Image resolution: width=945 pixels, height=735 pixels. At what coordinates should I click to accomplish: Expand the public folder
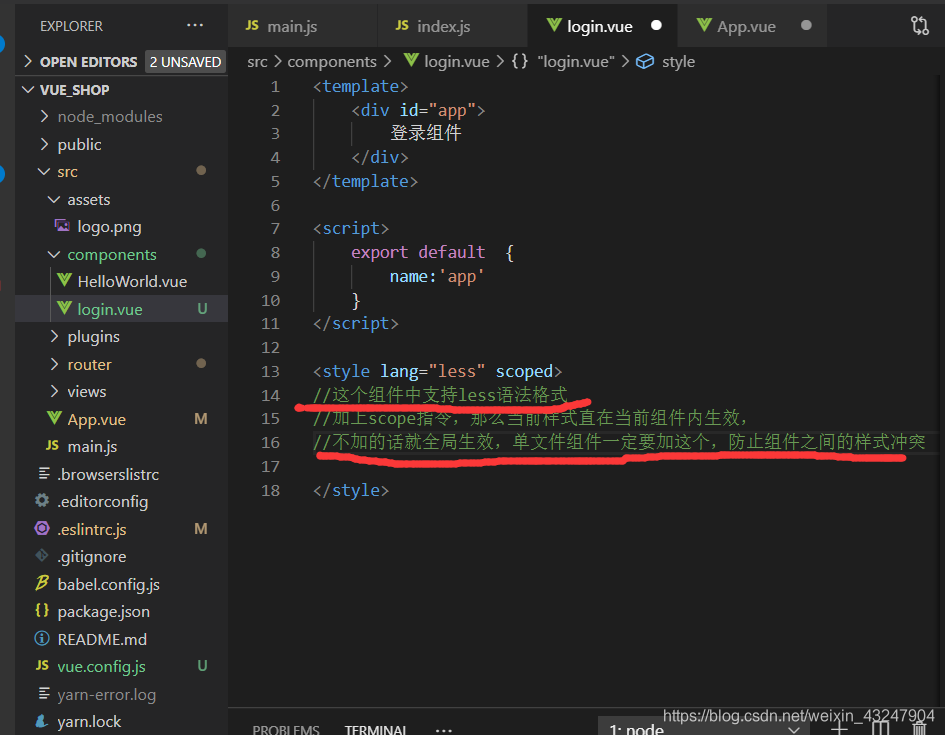[44, 144]
